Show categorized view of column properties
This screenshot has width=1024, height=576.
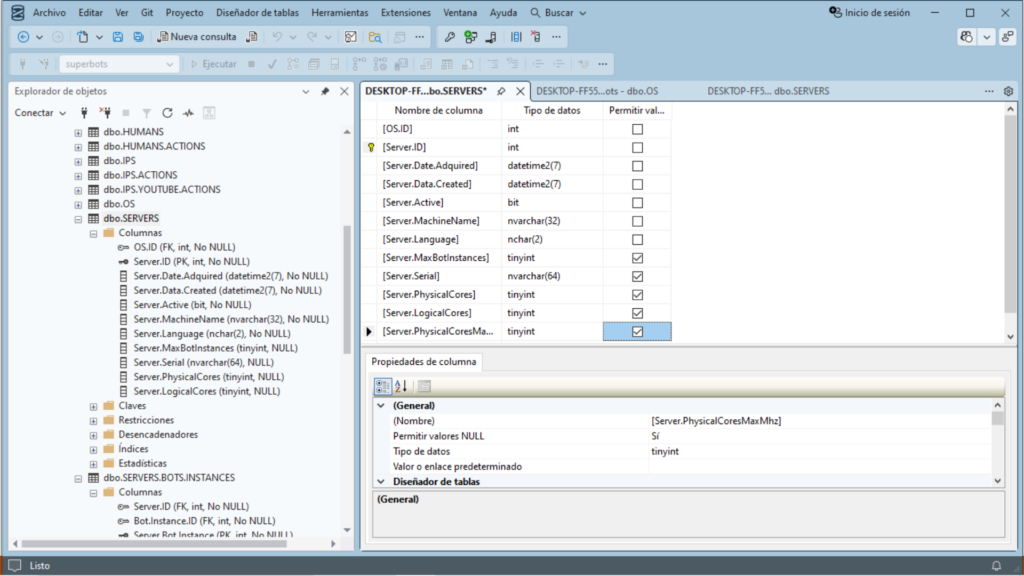(x=383, y=386)
